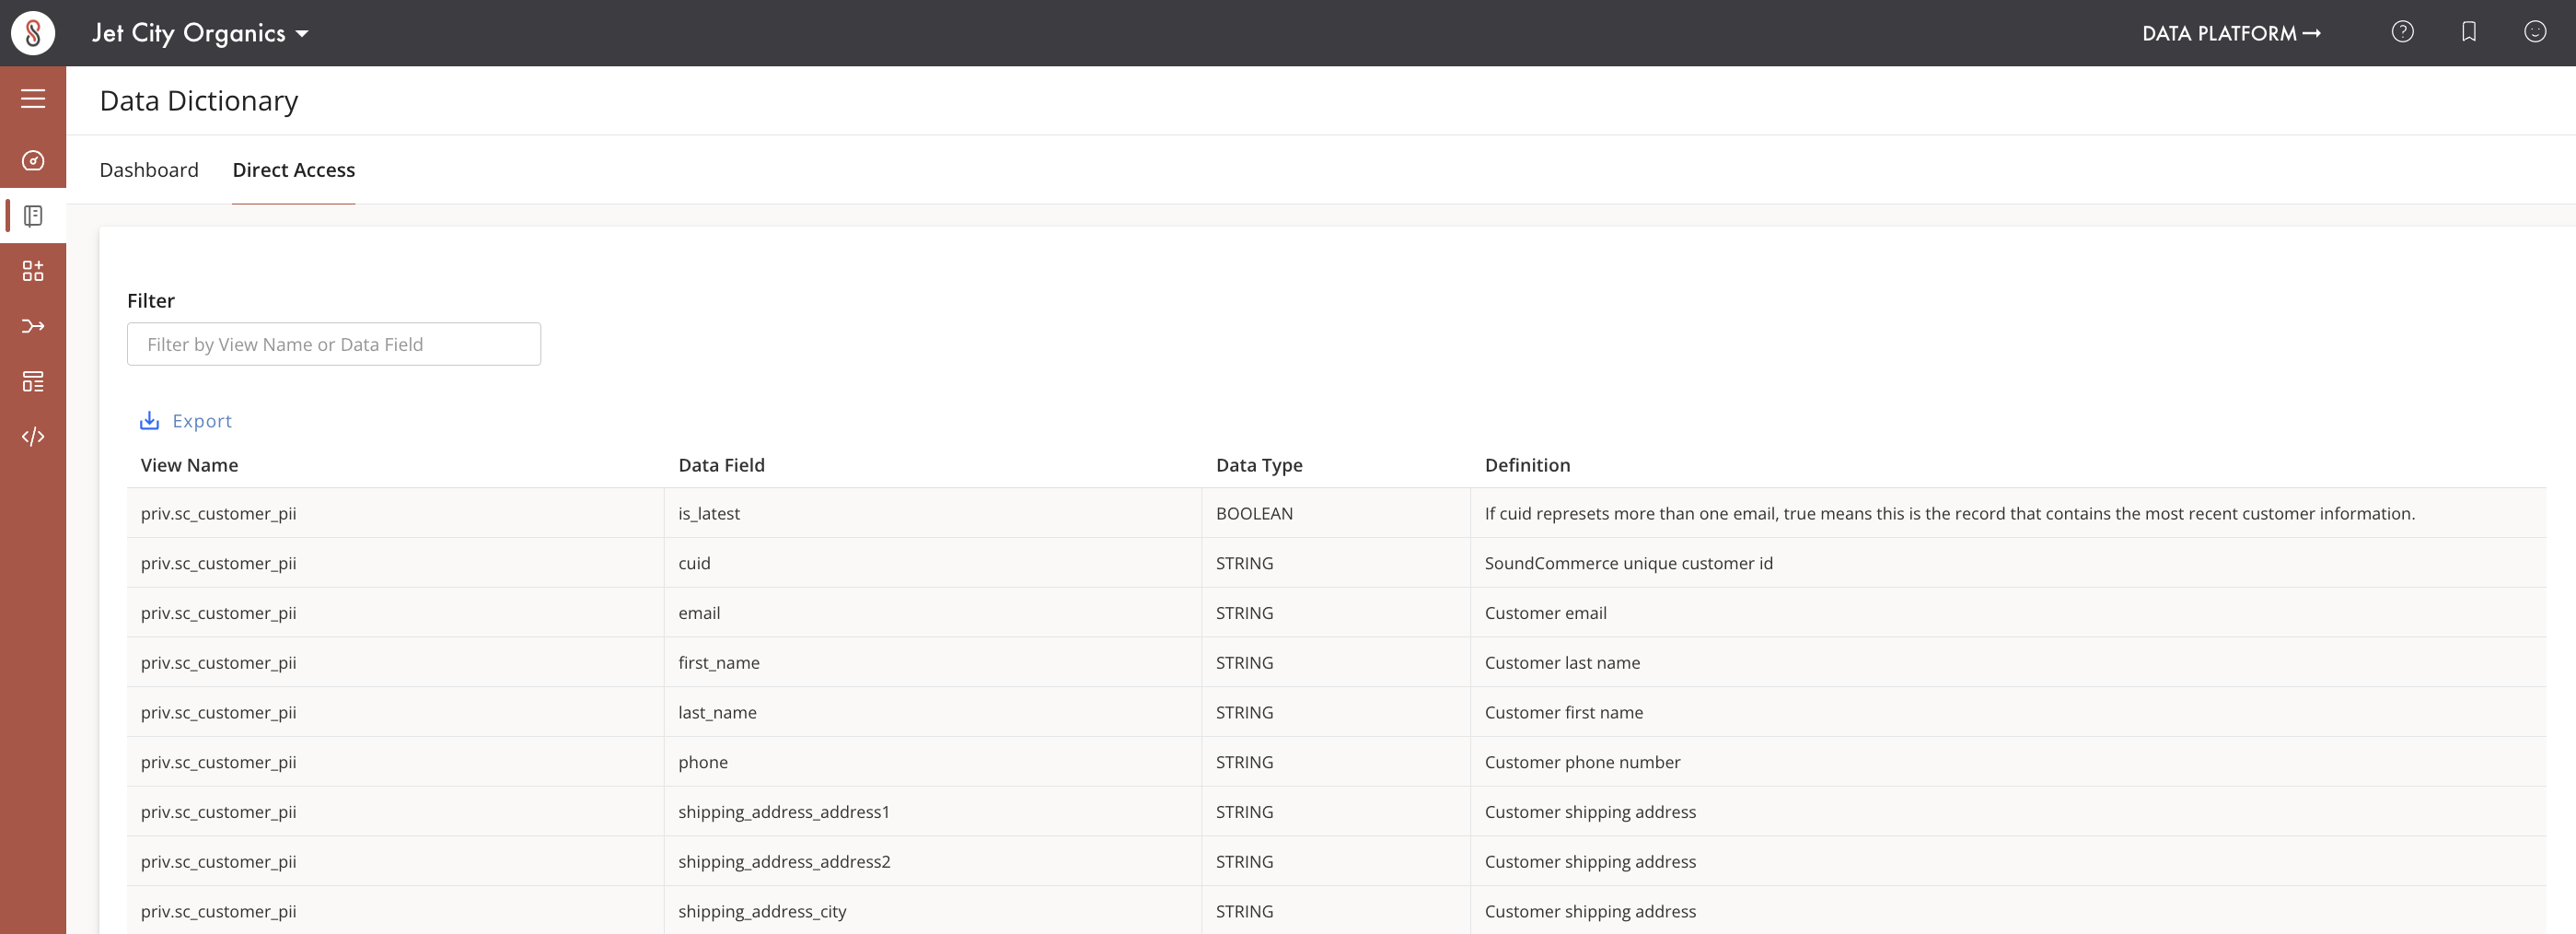The height and width of the screenshot is (934, 2576).
Task: Click STRING type in the email row
Action: point(1244,613)
